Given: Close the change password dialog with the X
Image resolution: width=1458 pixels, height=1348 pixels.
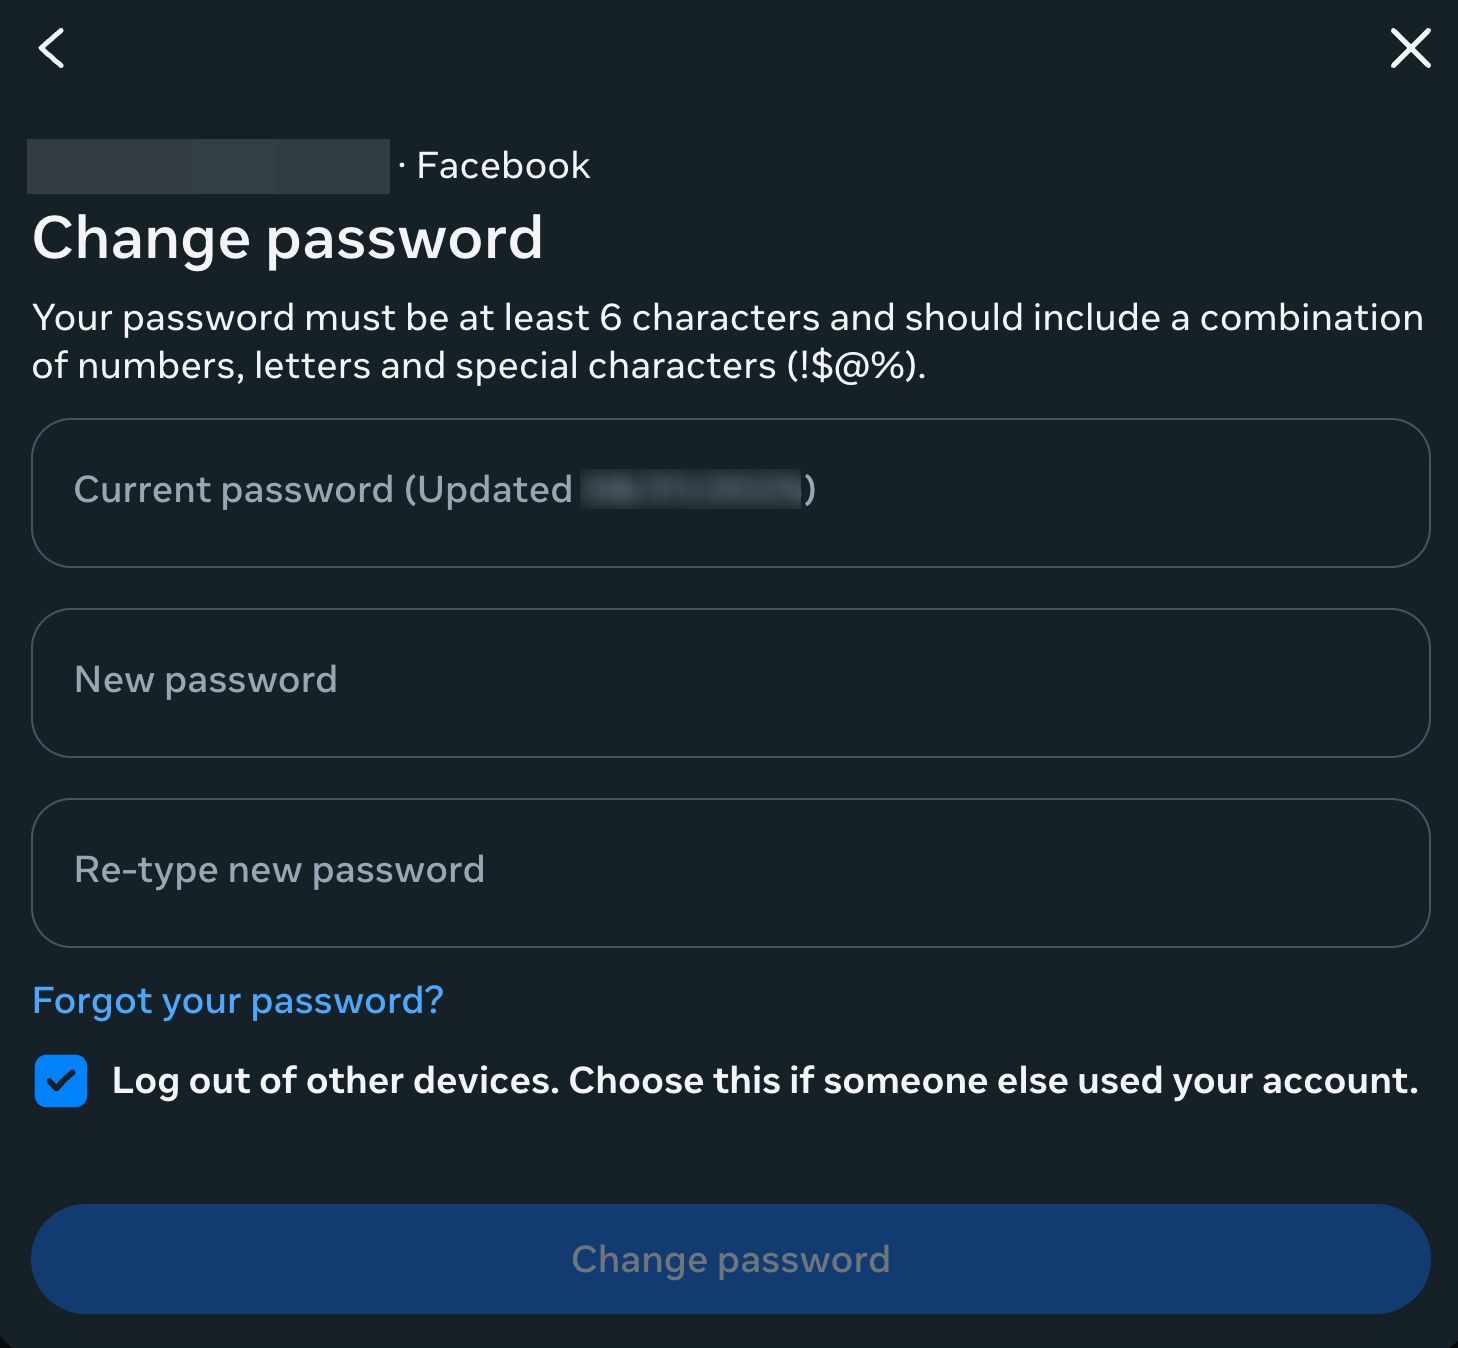Looking at the screenshot, I should click(x=1410, y=48).
